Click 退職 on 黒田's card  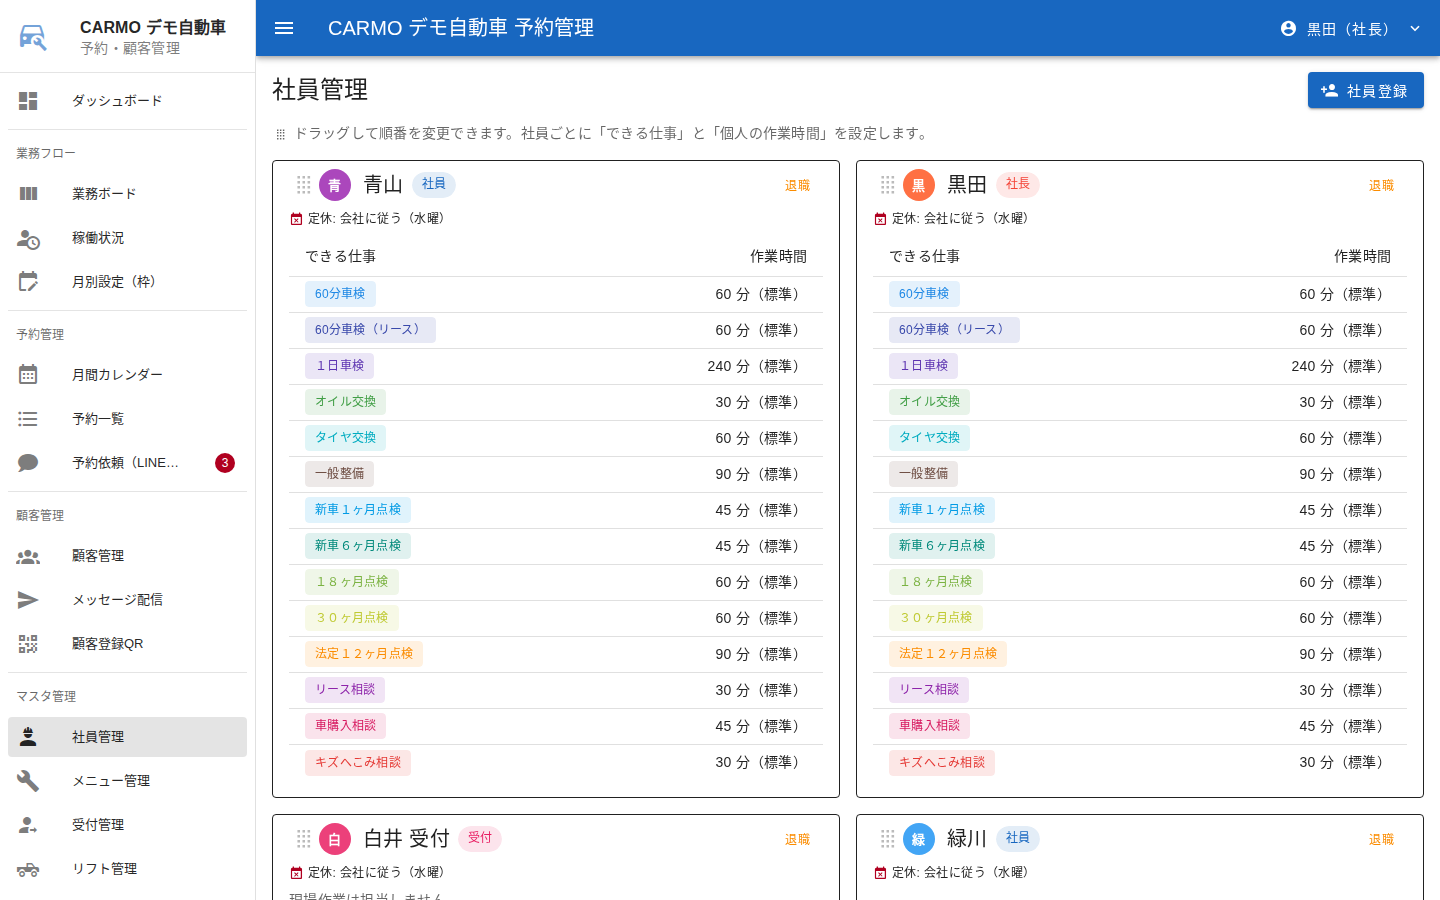(1381, 186)
